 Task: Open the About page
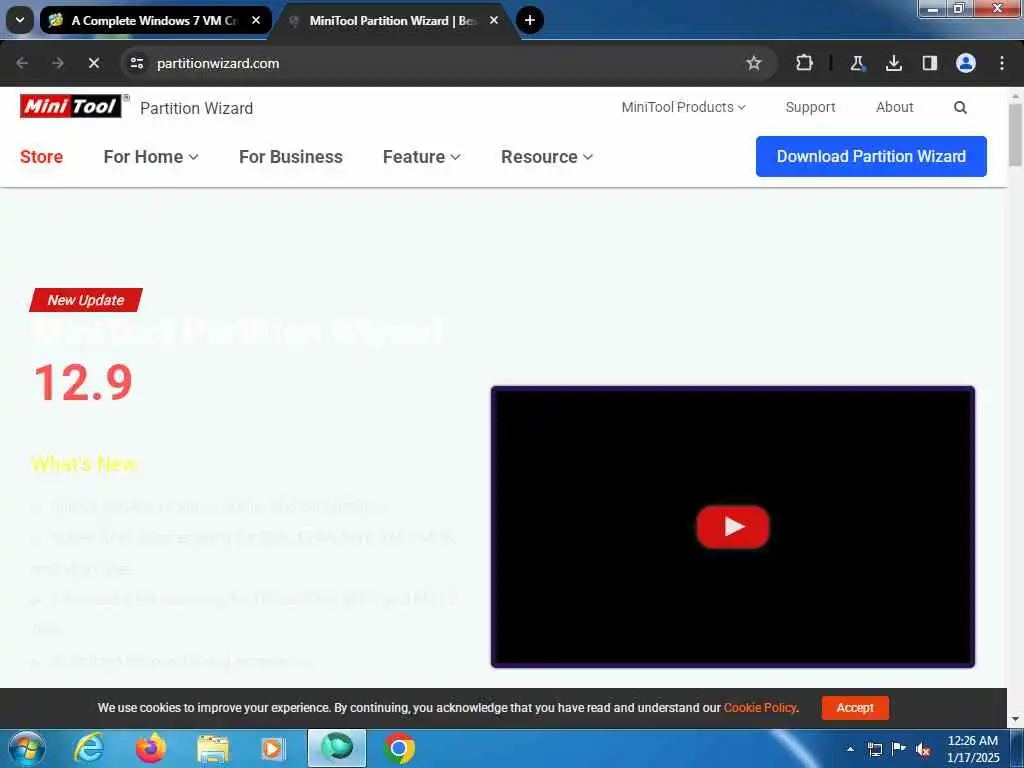(894, 107)
